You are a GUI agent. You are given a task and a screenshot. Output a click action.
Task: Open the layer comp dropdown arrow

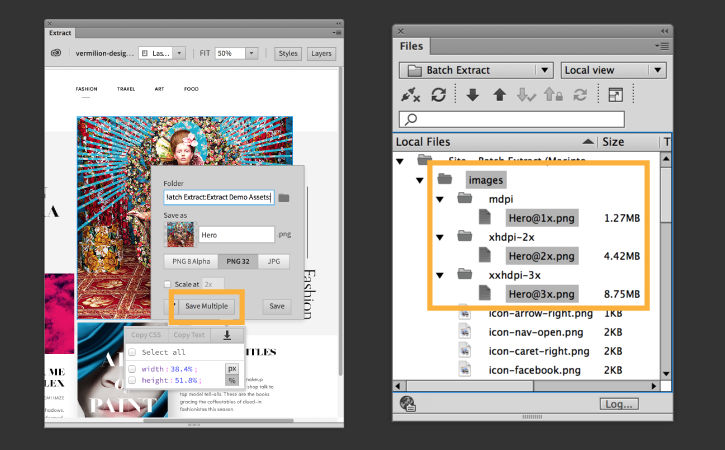pyautogui.click(x=179, y=53)
